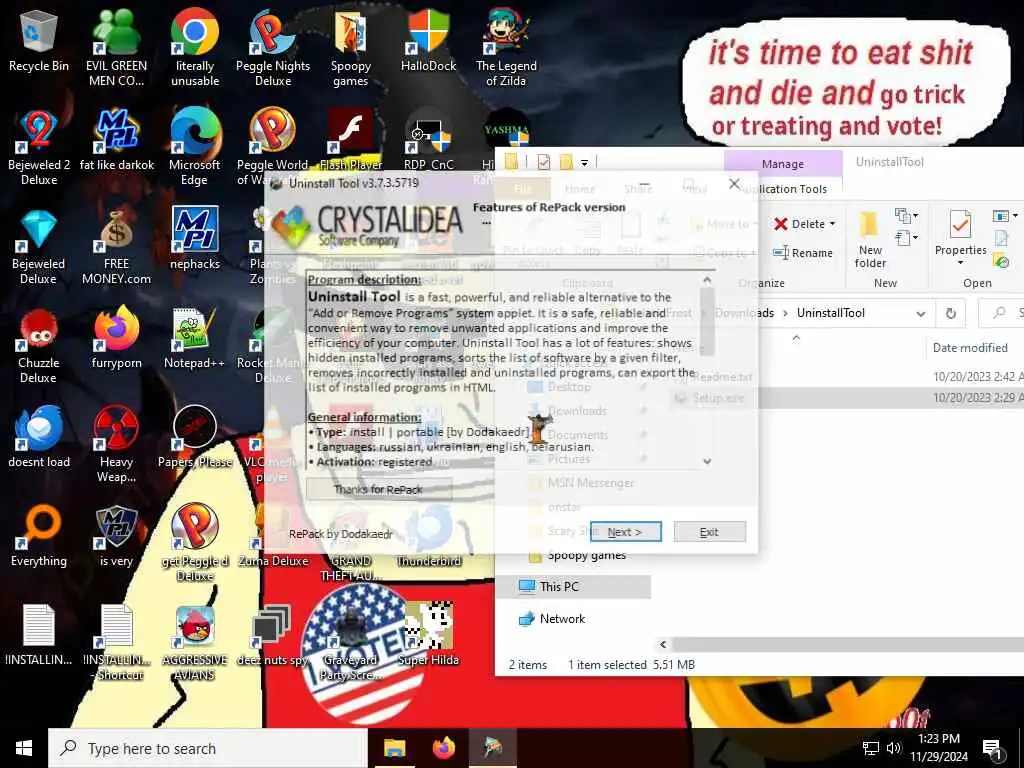Switch to the Manage ribbon tab
1024x768 pixels.
tap(782, 164)
